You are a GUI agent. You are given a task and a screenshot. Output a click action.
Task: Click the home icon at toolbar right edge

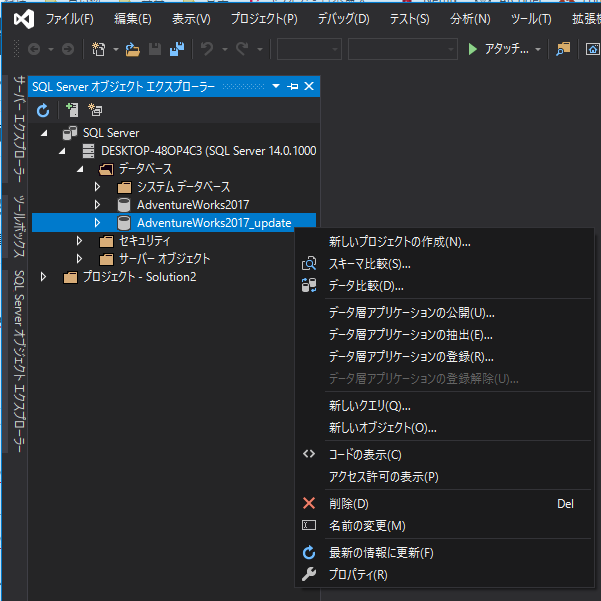[x=593, y=49]
